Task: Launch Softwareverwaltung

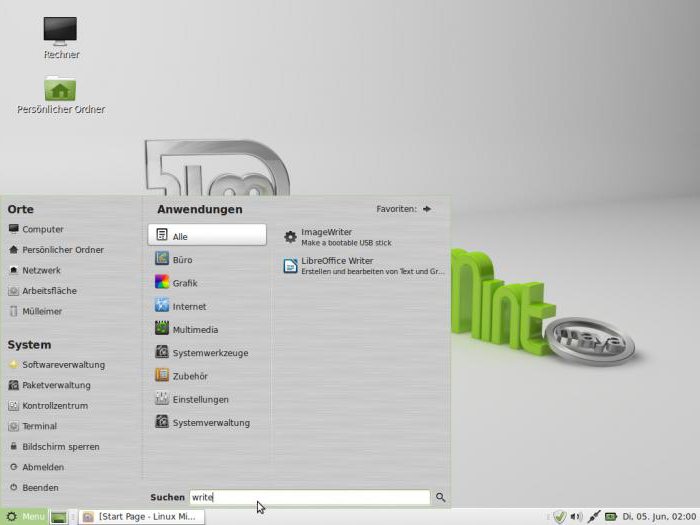Action: tap(57, 365)
